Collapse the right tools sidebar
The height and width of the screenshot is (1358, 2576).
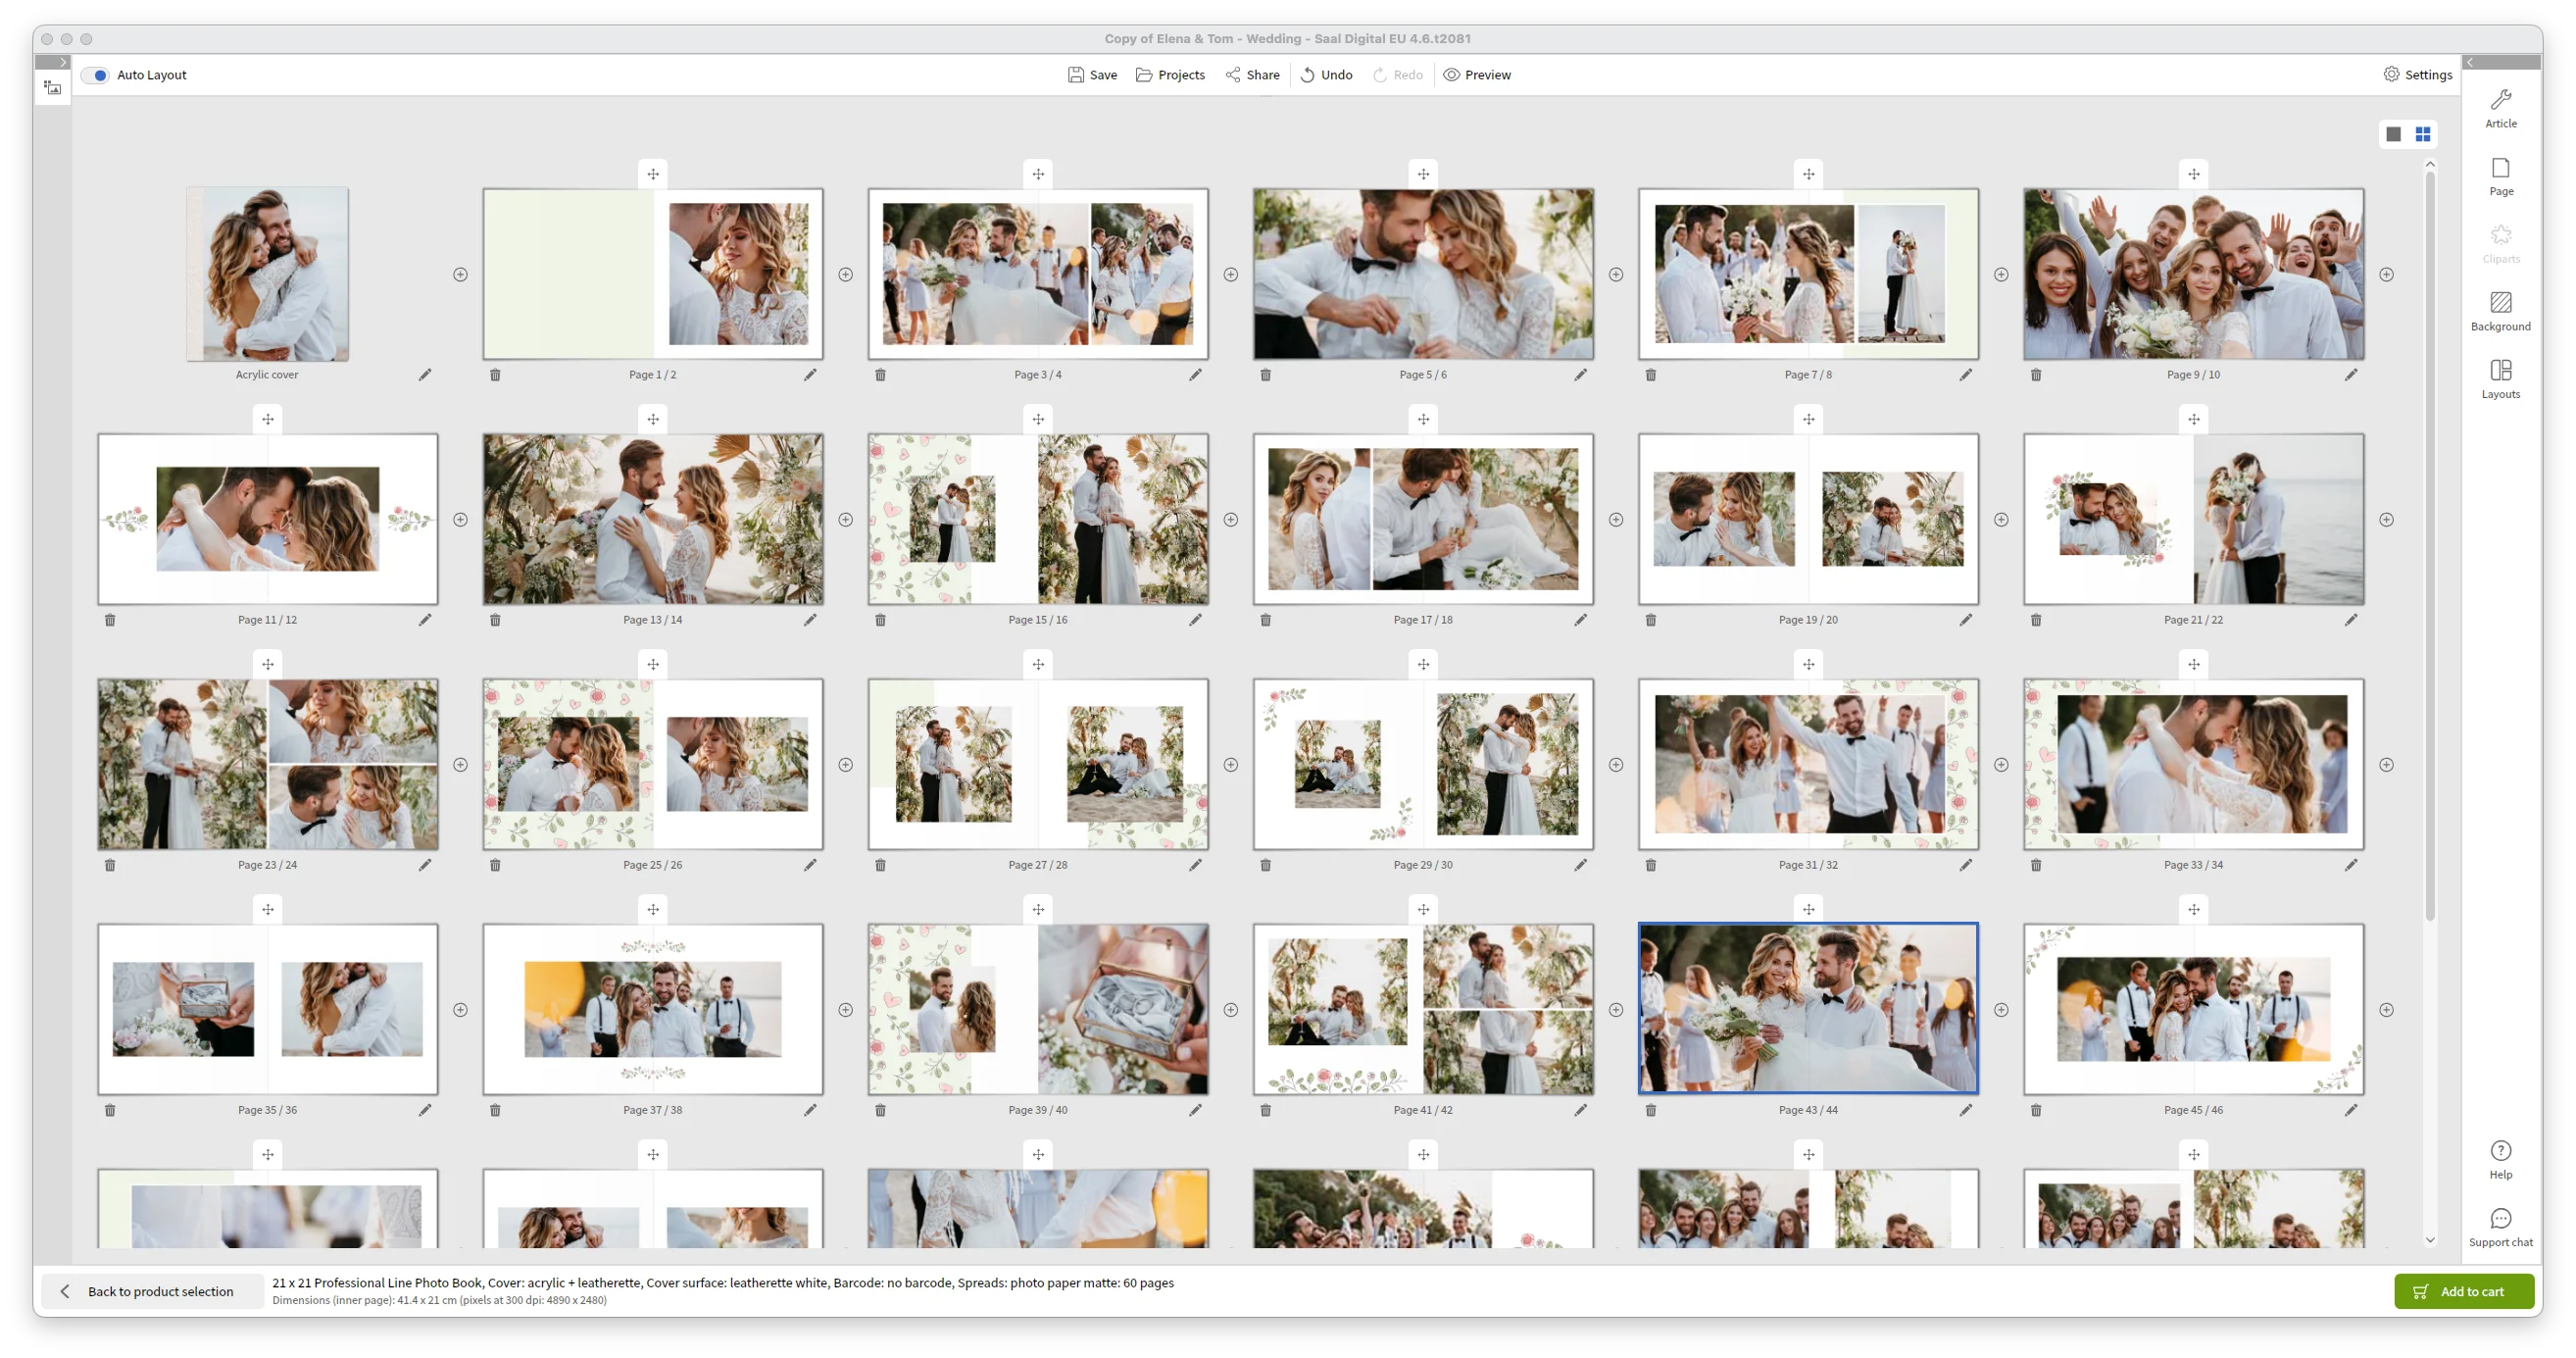point(2470,62)
